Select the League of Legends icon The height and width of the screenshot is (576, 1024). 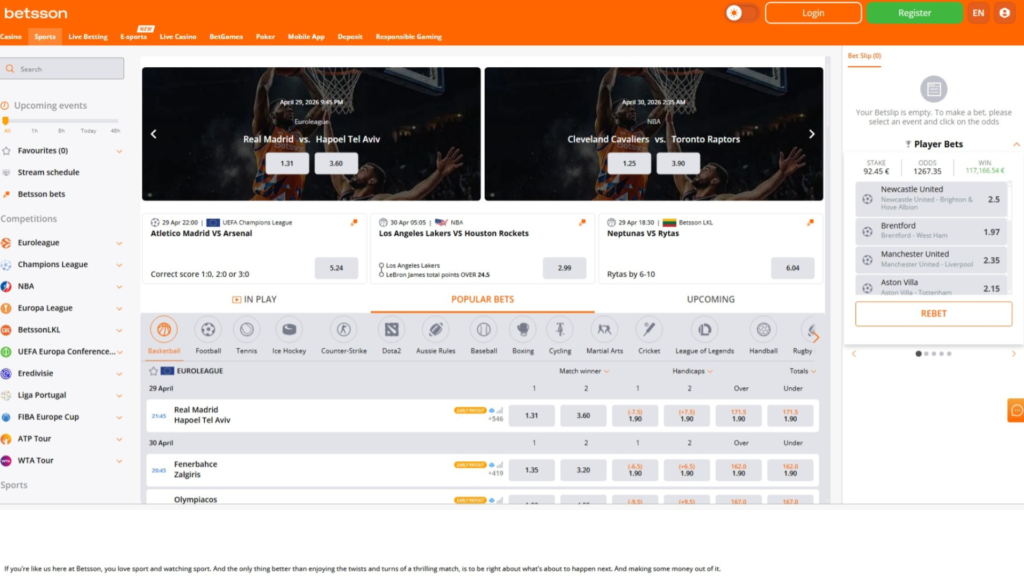coord(704,330)
